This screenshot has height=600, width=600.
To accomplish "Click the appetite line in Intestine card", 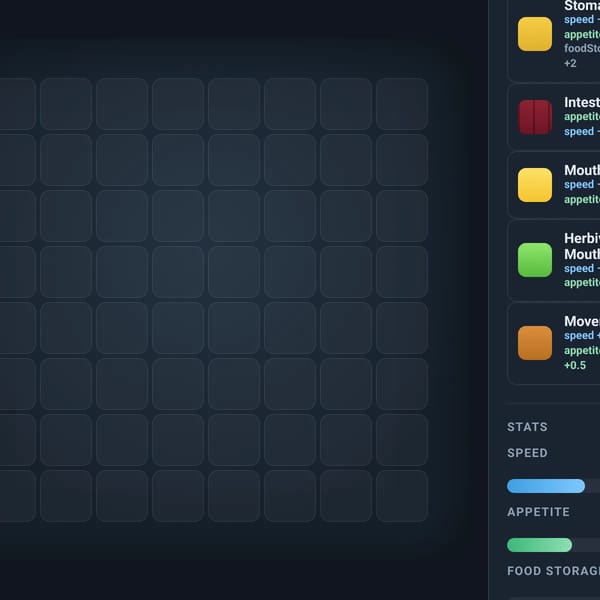I will (x=582, y=116).
